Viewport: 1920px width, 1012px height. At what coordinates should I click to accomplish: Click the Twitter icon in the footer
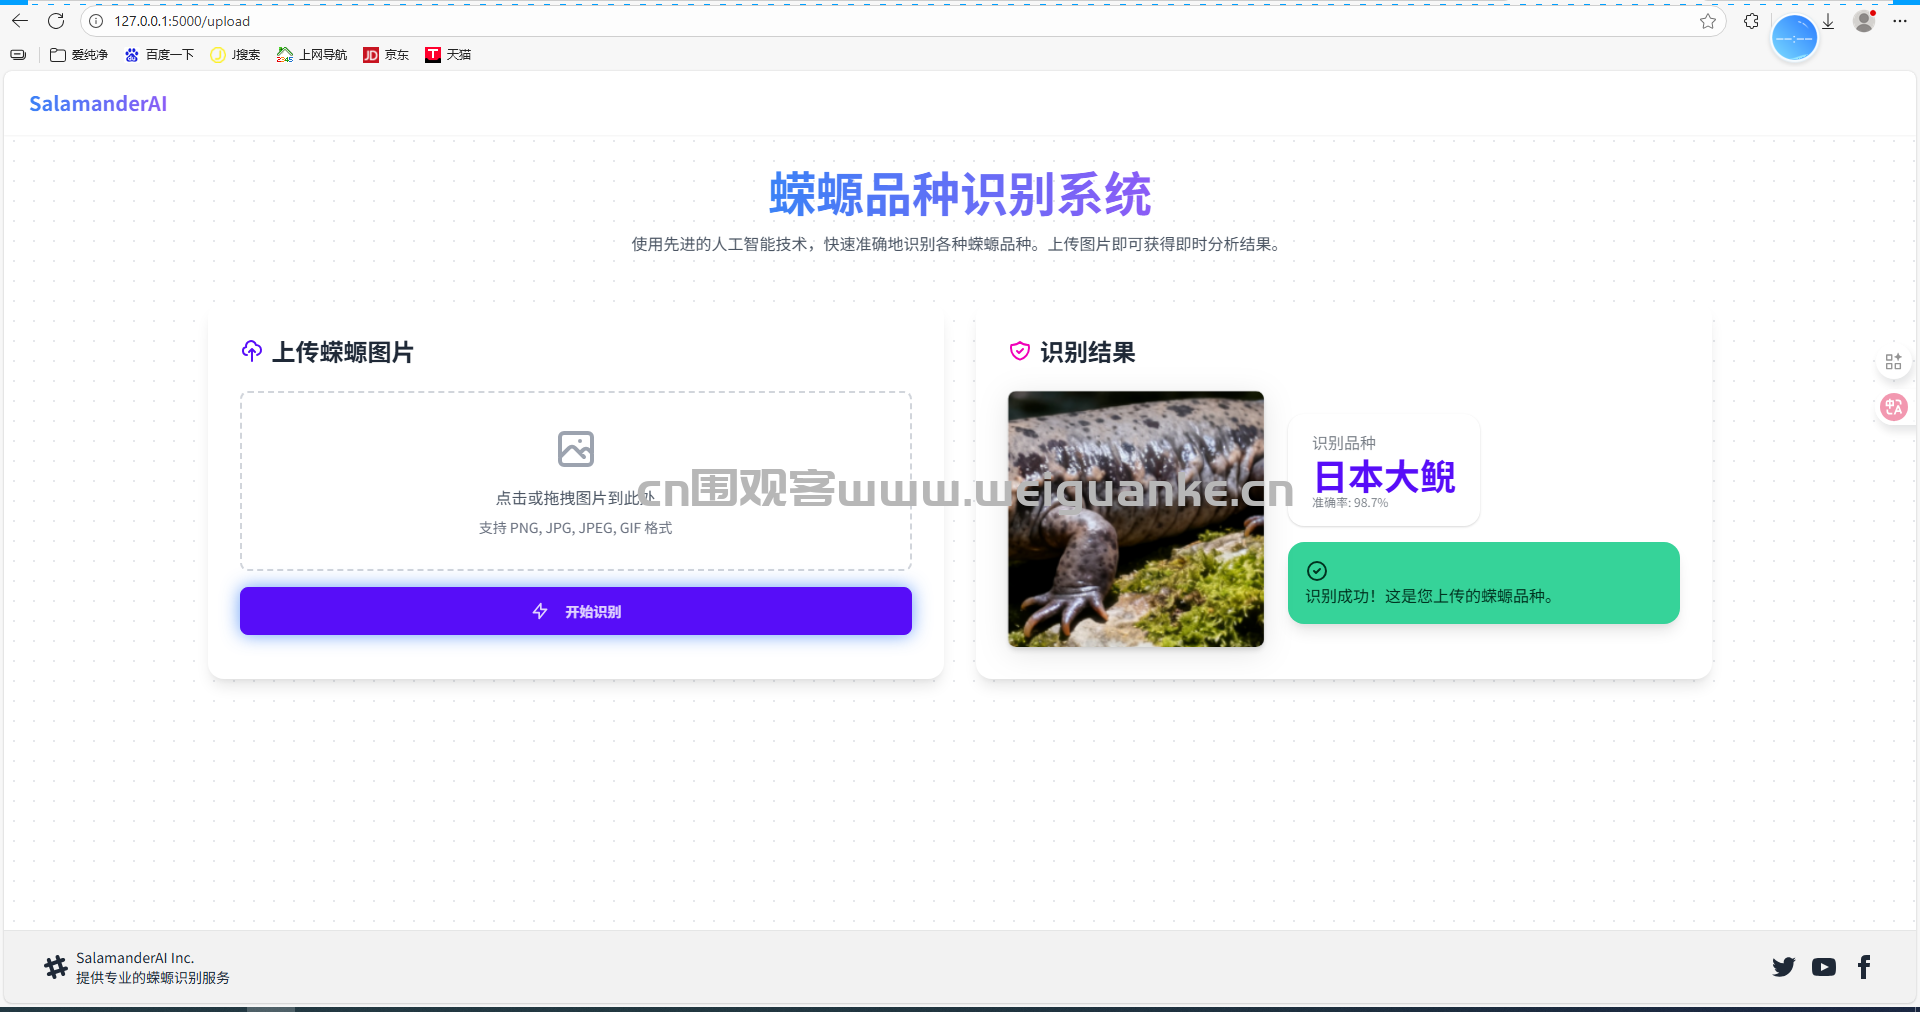pyautogui.click(x=1783, y=967)
